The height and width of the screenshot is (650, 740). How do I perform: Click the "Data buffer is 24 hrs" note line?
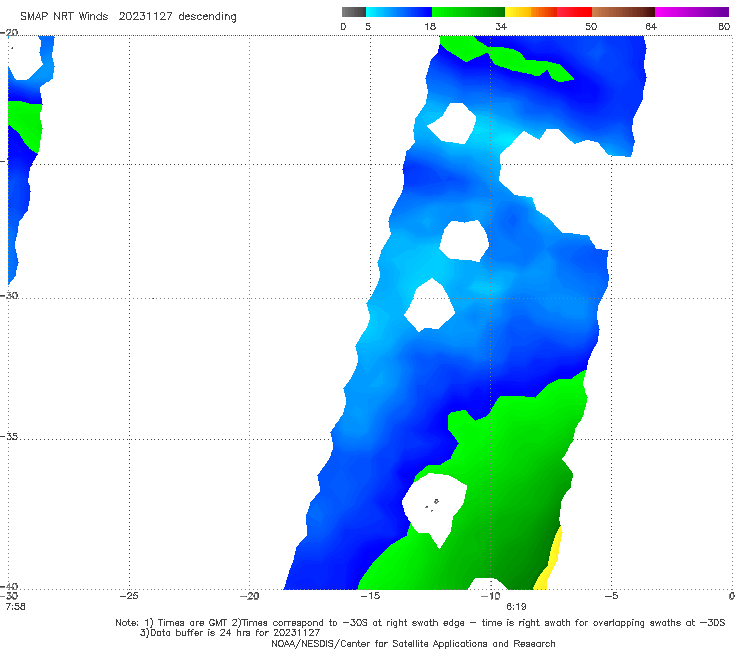[230, 633]
